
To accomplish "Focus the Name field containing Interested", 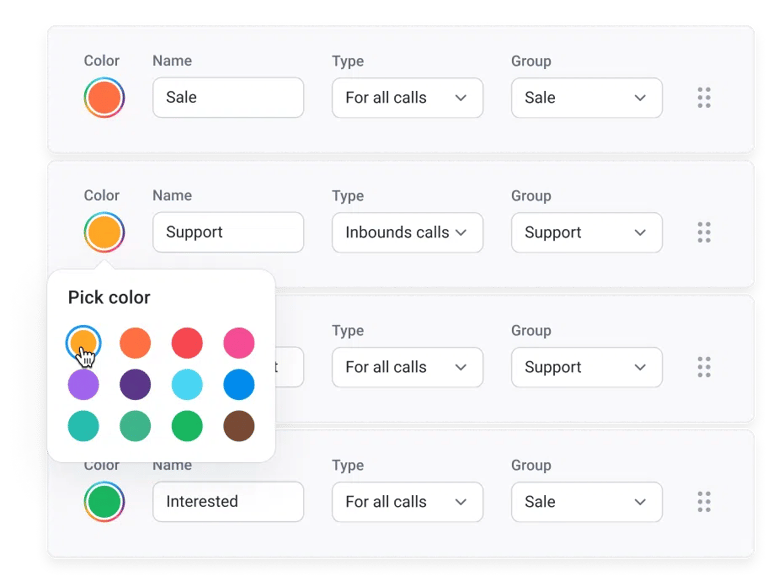I will pos(228,502).
